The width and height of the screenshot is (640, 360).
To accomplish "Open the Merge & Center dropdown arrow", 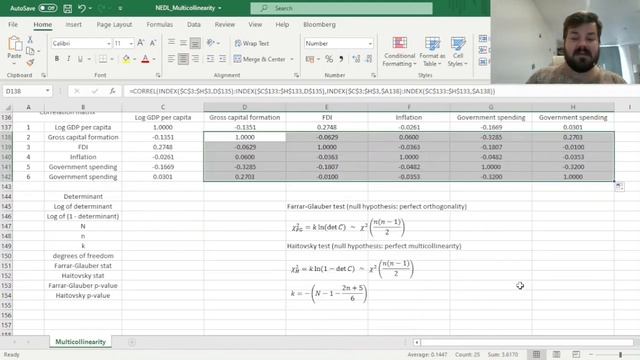I will coord(292,59).
